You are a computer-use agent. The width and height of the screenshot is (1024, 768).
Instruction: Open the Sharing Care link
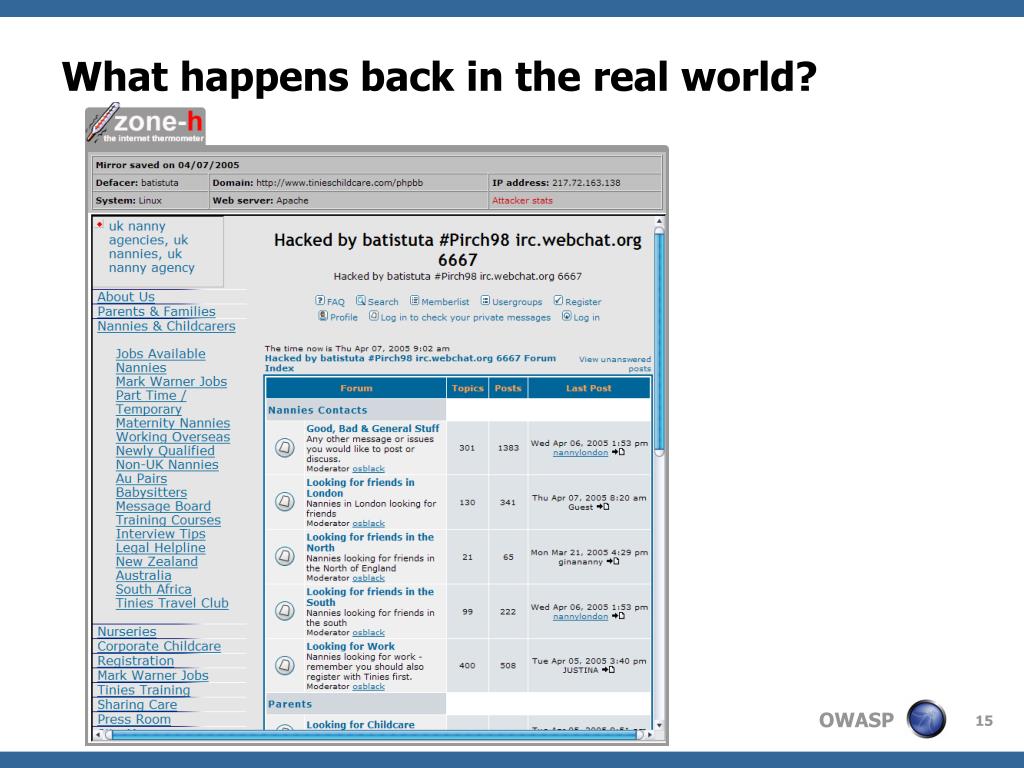tap(137, 705)
